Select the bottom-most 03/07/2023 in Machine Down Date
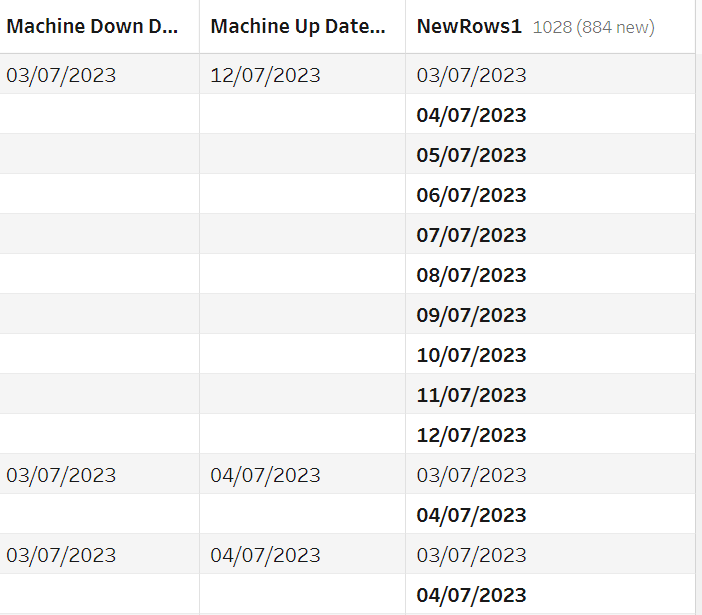 click(61, 555)
